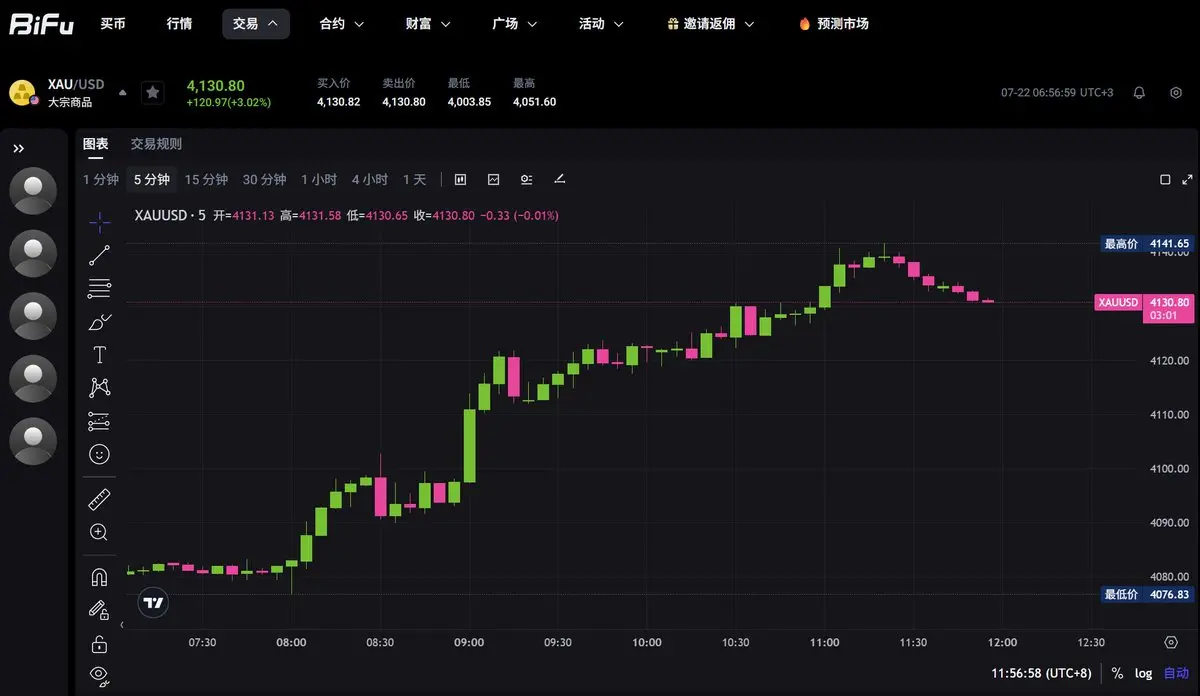This screenshot has width=1200, height=696.
Task: Switch to the 交易规则 tab
Action: coord(156,144)
